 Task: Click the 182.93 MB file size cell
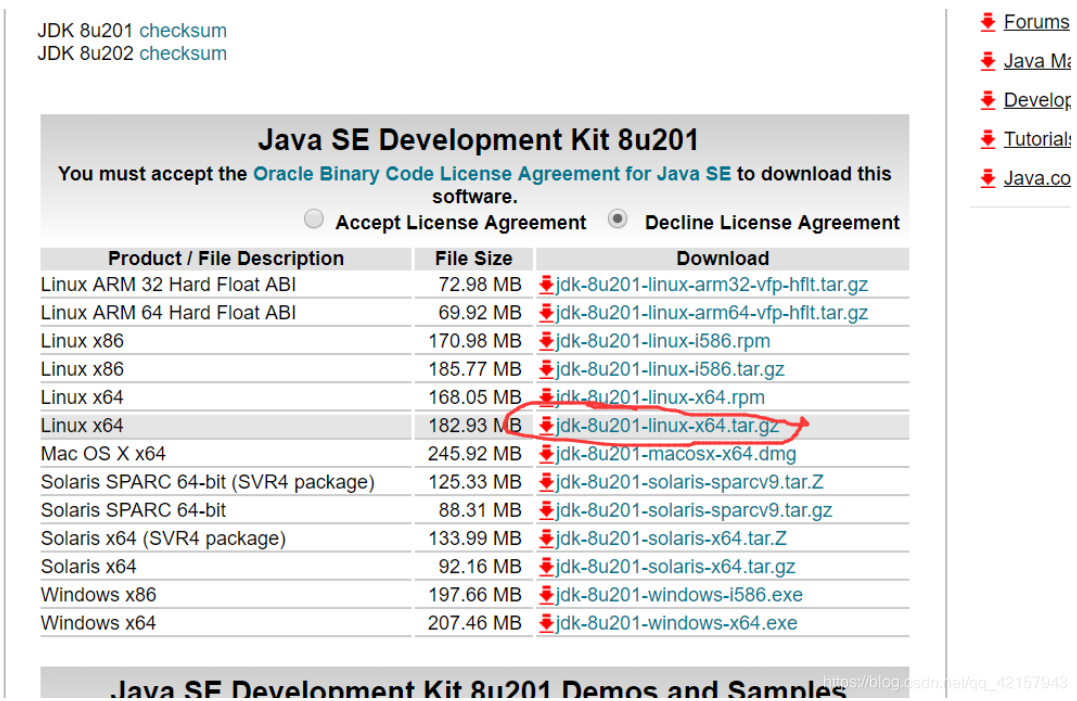click(x=475, y=425)
